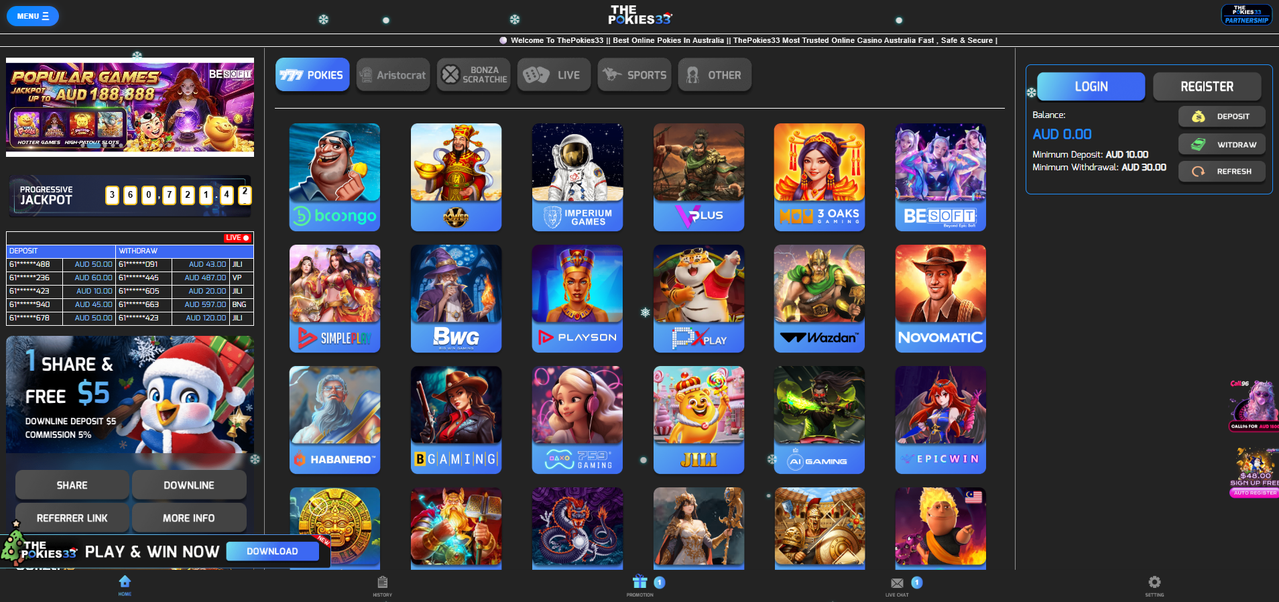Open the Imperium Games provider tile

pos(577,177)
